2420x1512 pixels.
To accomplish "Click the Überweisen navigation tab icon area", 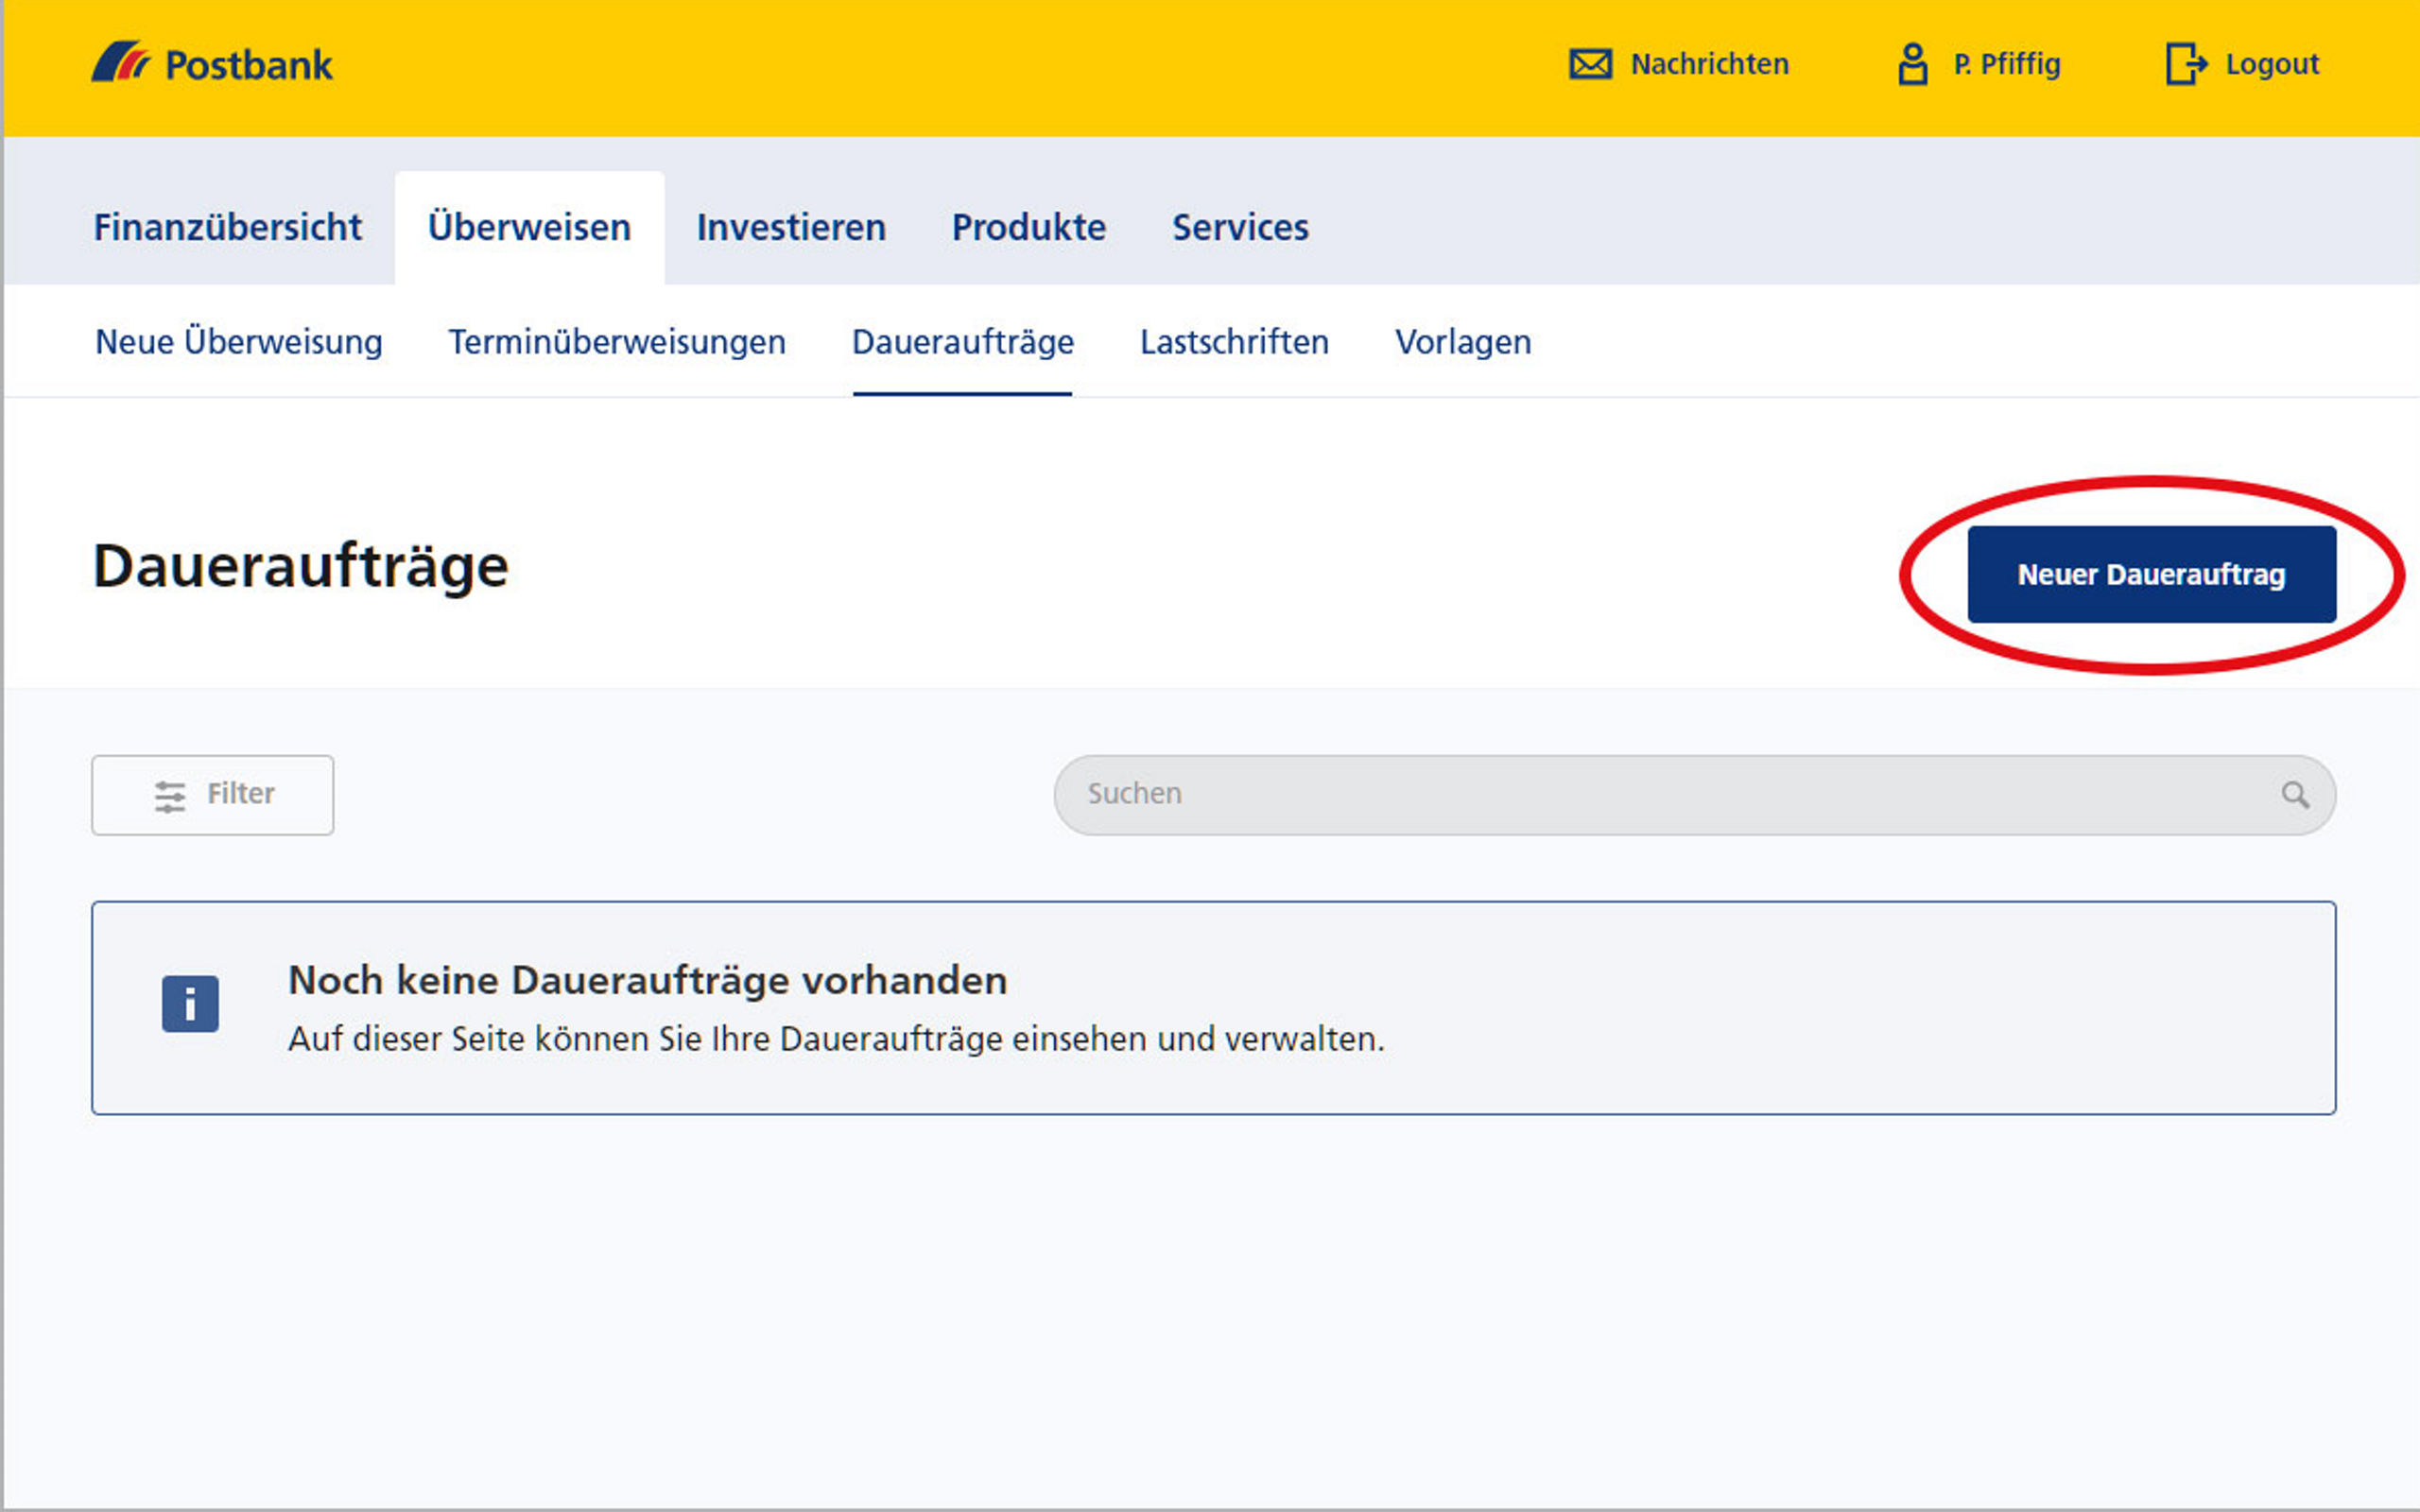I will click(527, 227).
